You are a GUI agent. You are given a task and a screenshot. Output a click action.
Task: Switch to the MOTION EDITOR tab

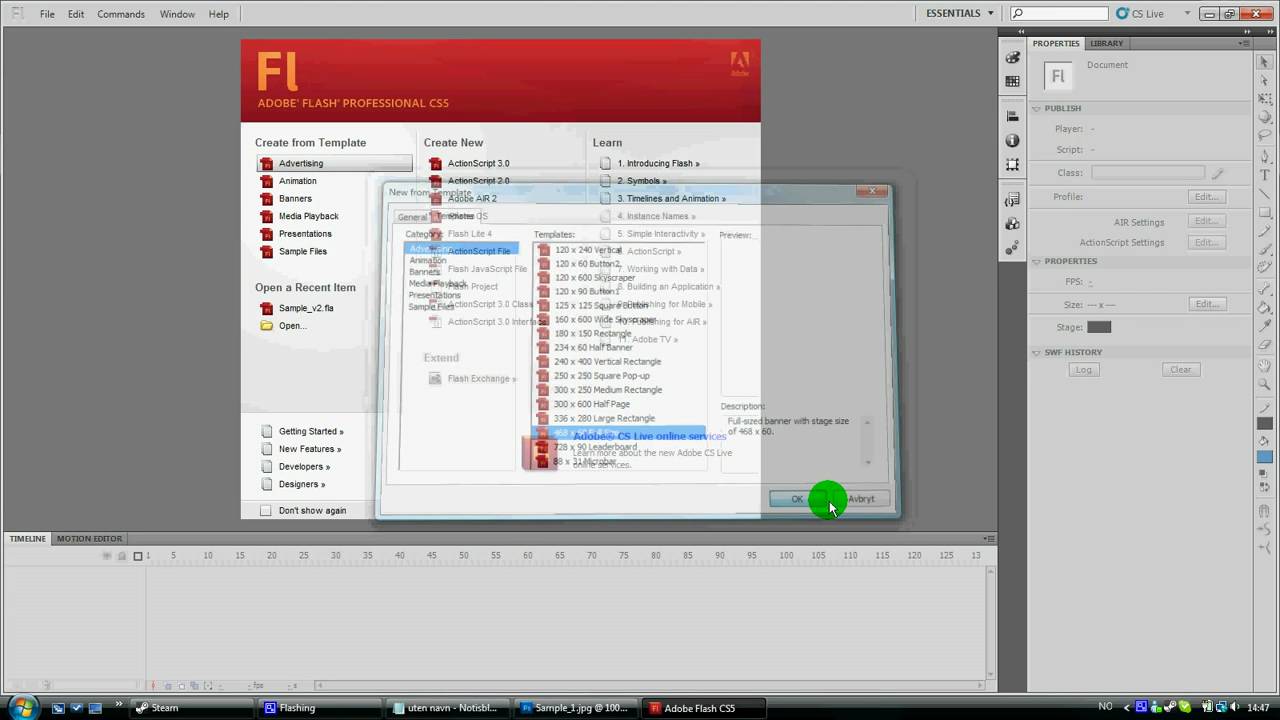pos(89,538)
